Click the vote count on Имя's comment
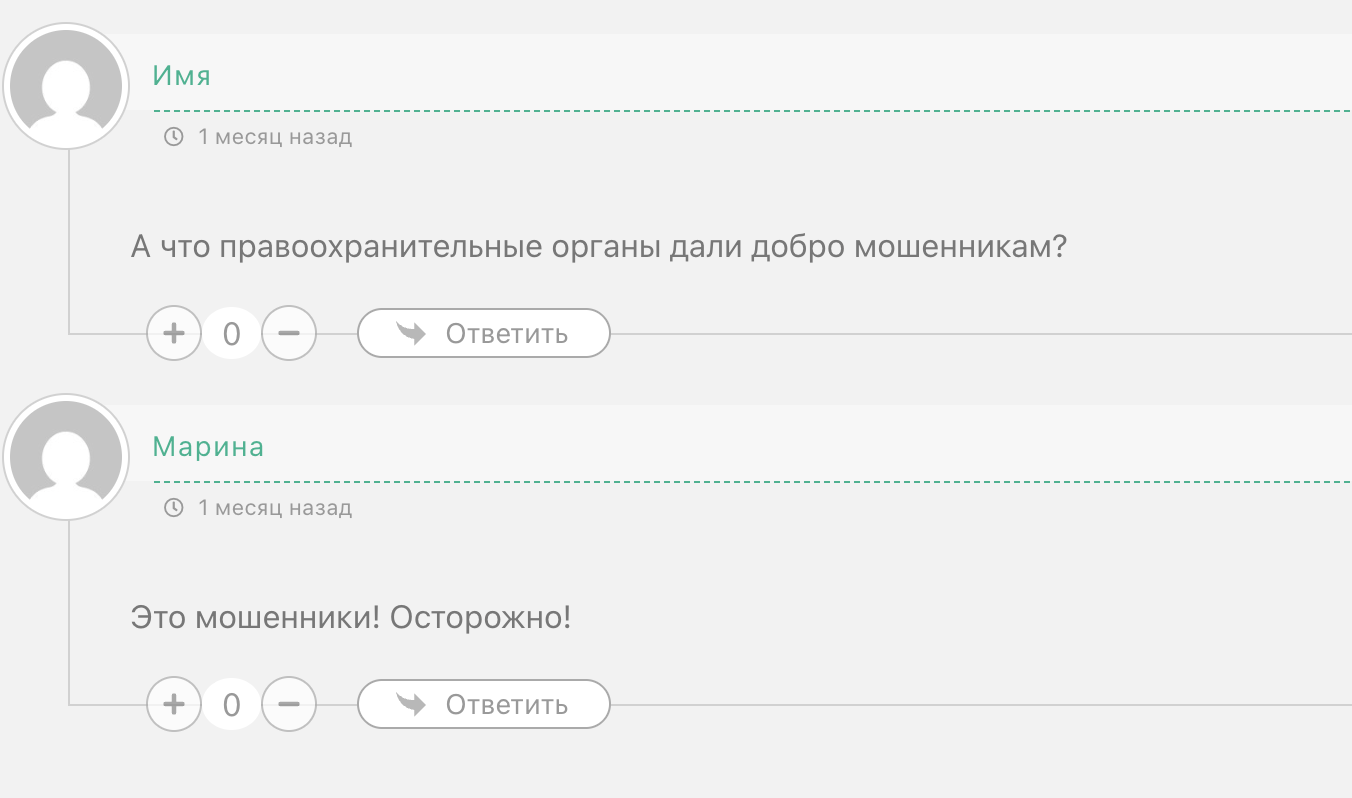This screenshot has width=1352, height=798. (231, 334)
